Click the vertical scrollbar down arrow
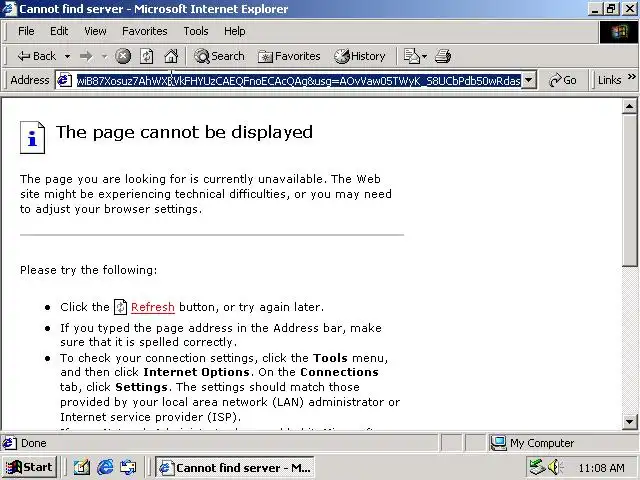The height and width of the screenshot is (480, 640). tap(629, 422)
